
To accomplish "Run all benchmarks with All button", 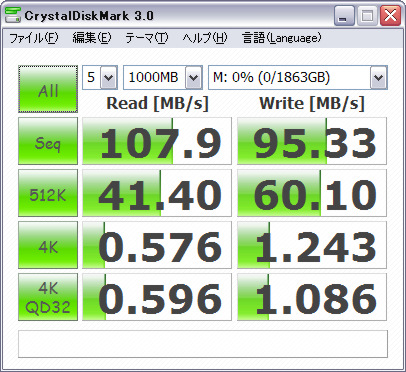I will point(48,89).
